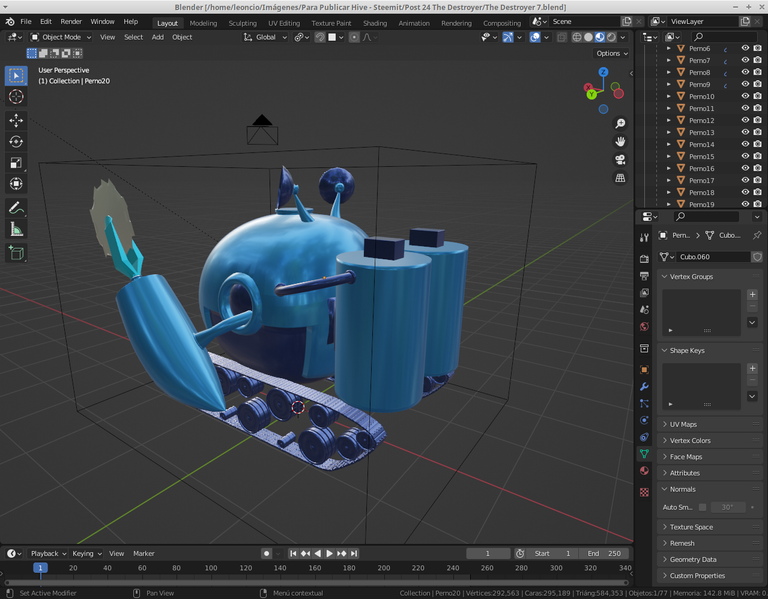The height and width of the screenshot is (599, 768).
Task: Toggle proportional editing in header
Action: click(354, 37)
